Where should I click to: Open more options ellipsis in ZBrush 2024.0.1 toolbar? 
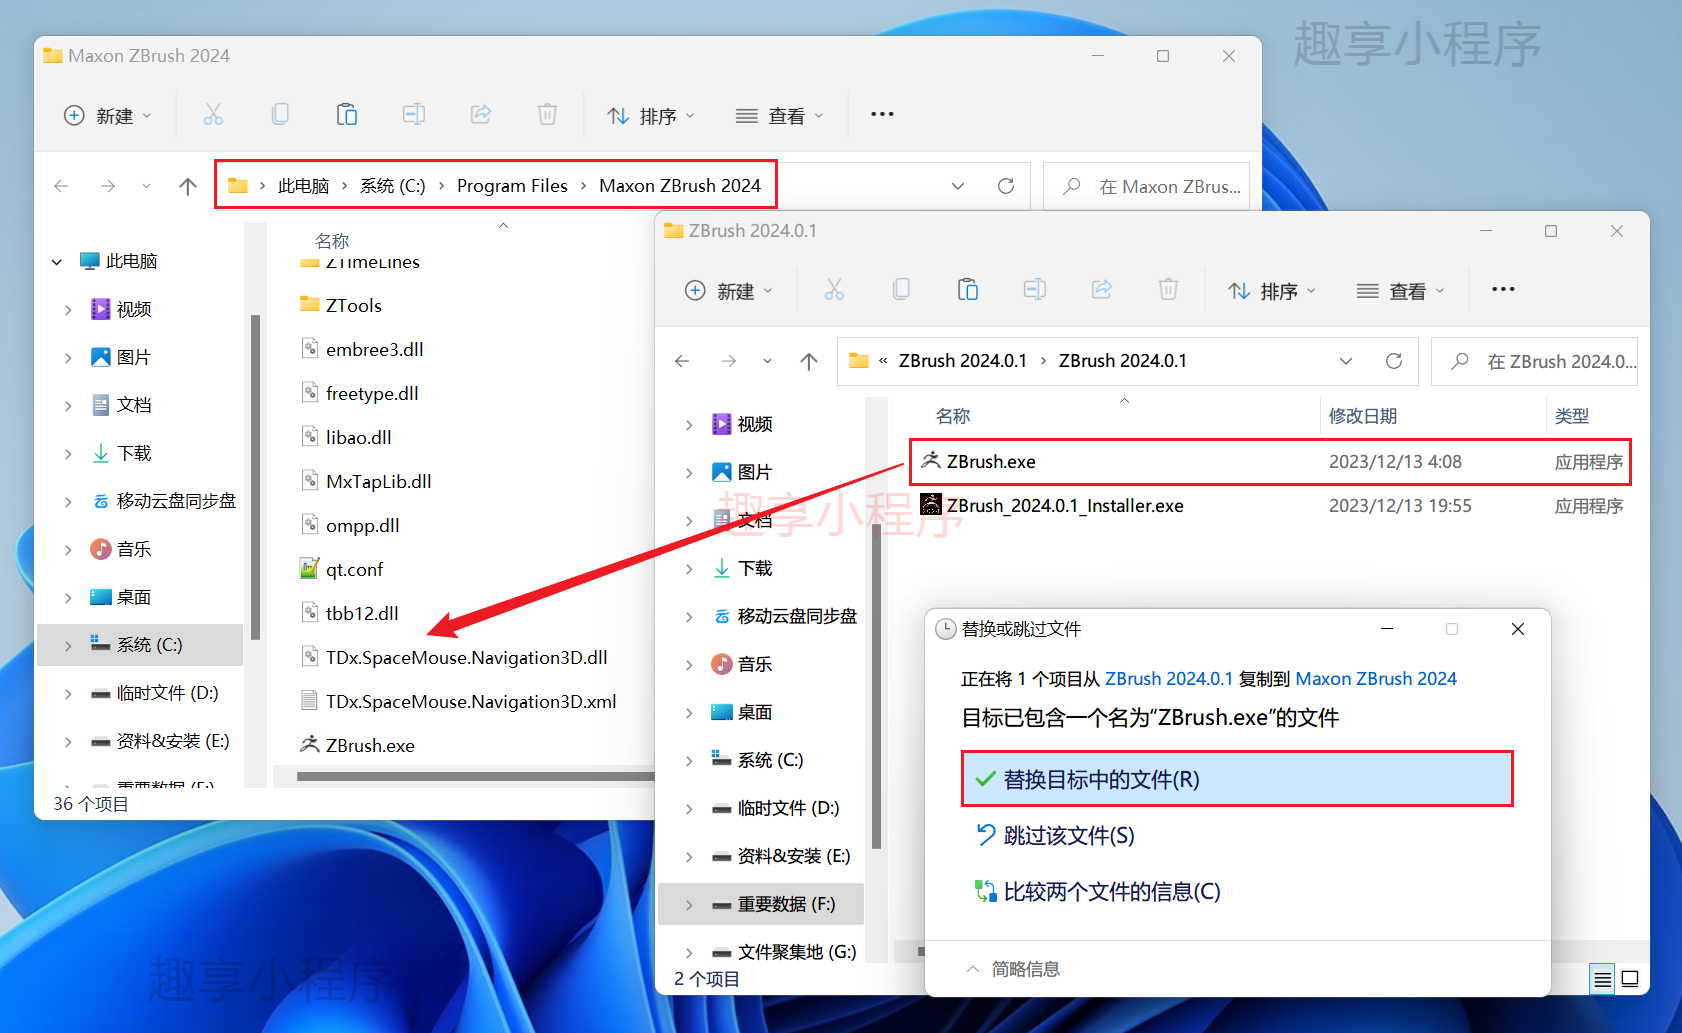point(1503,289)
